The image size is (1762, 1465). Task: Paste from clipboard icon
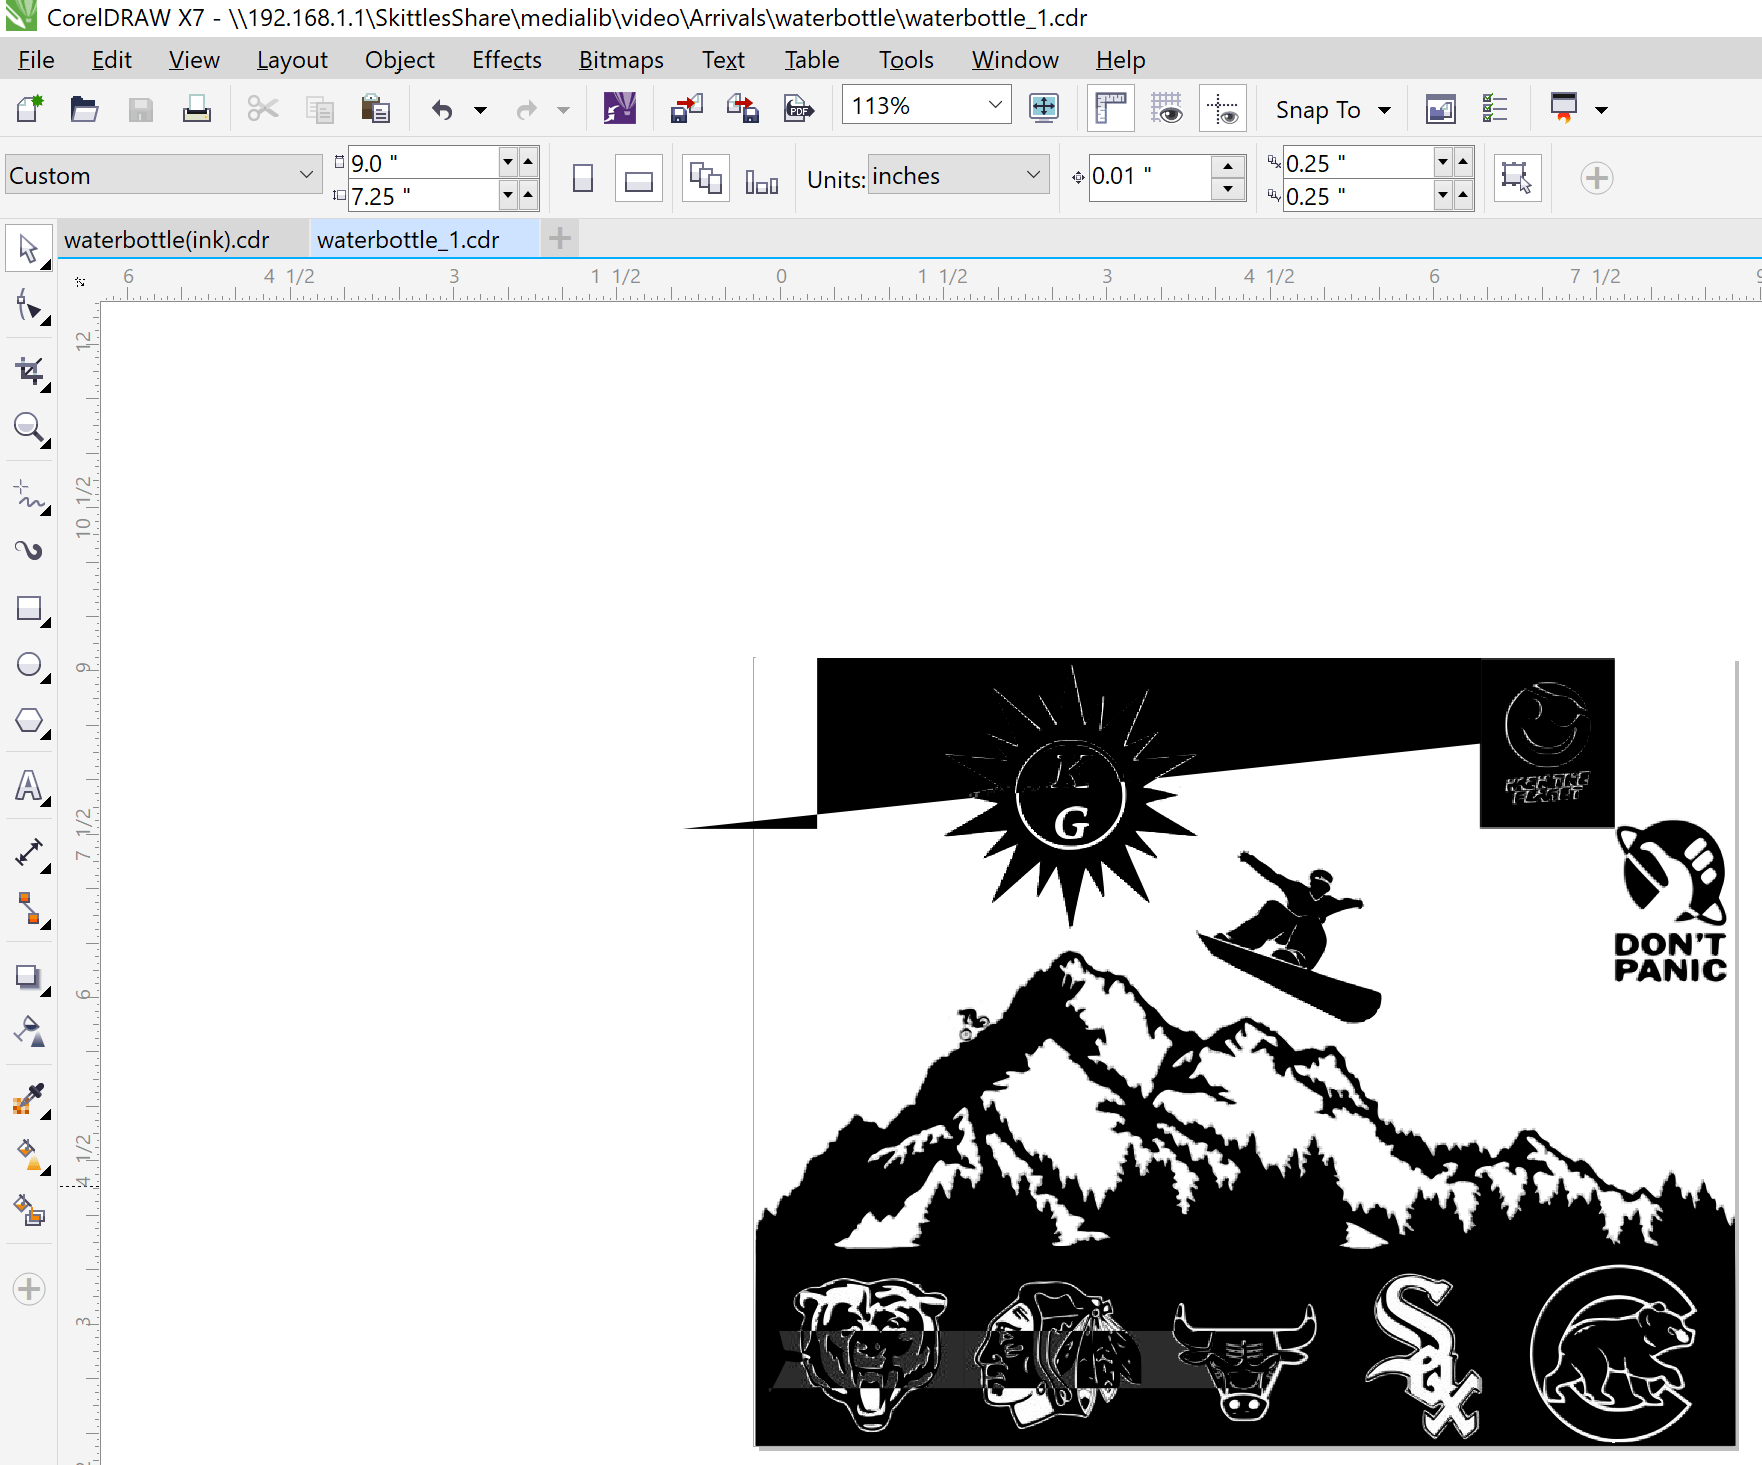pyautogui.click(x=375, y=108)
